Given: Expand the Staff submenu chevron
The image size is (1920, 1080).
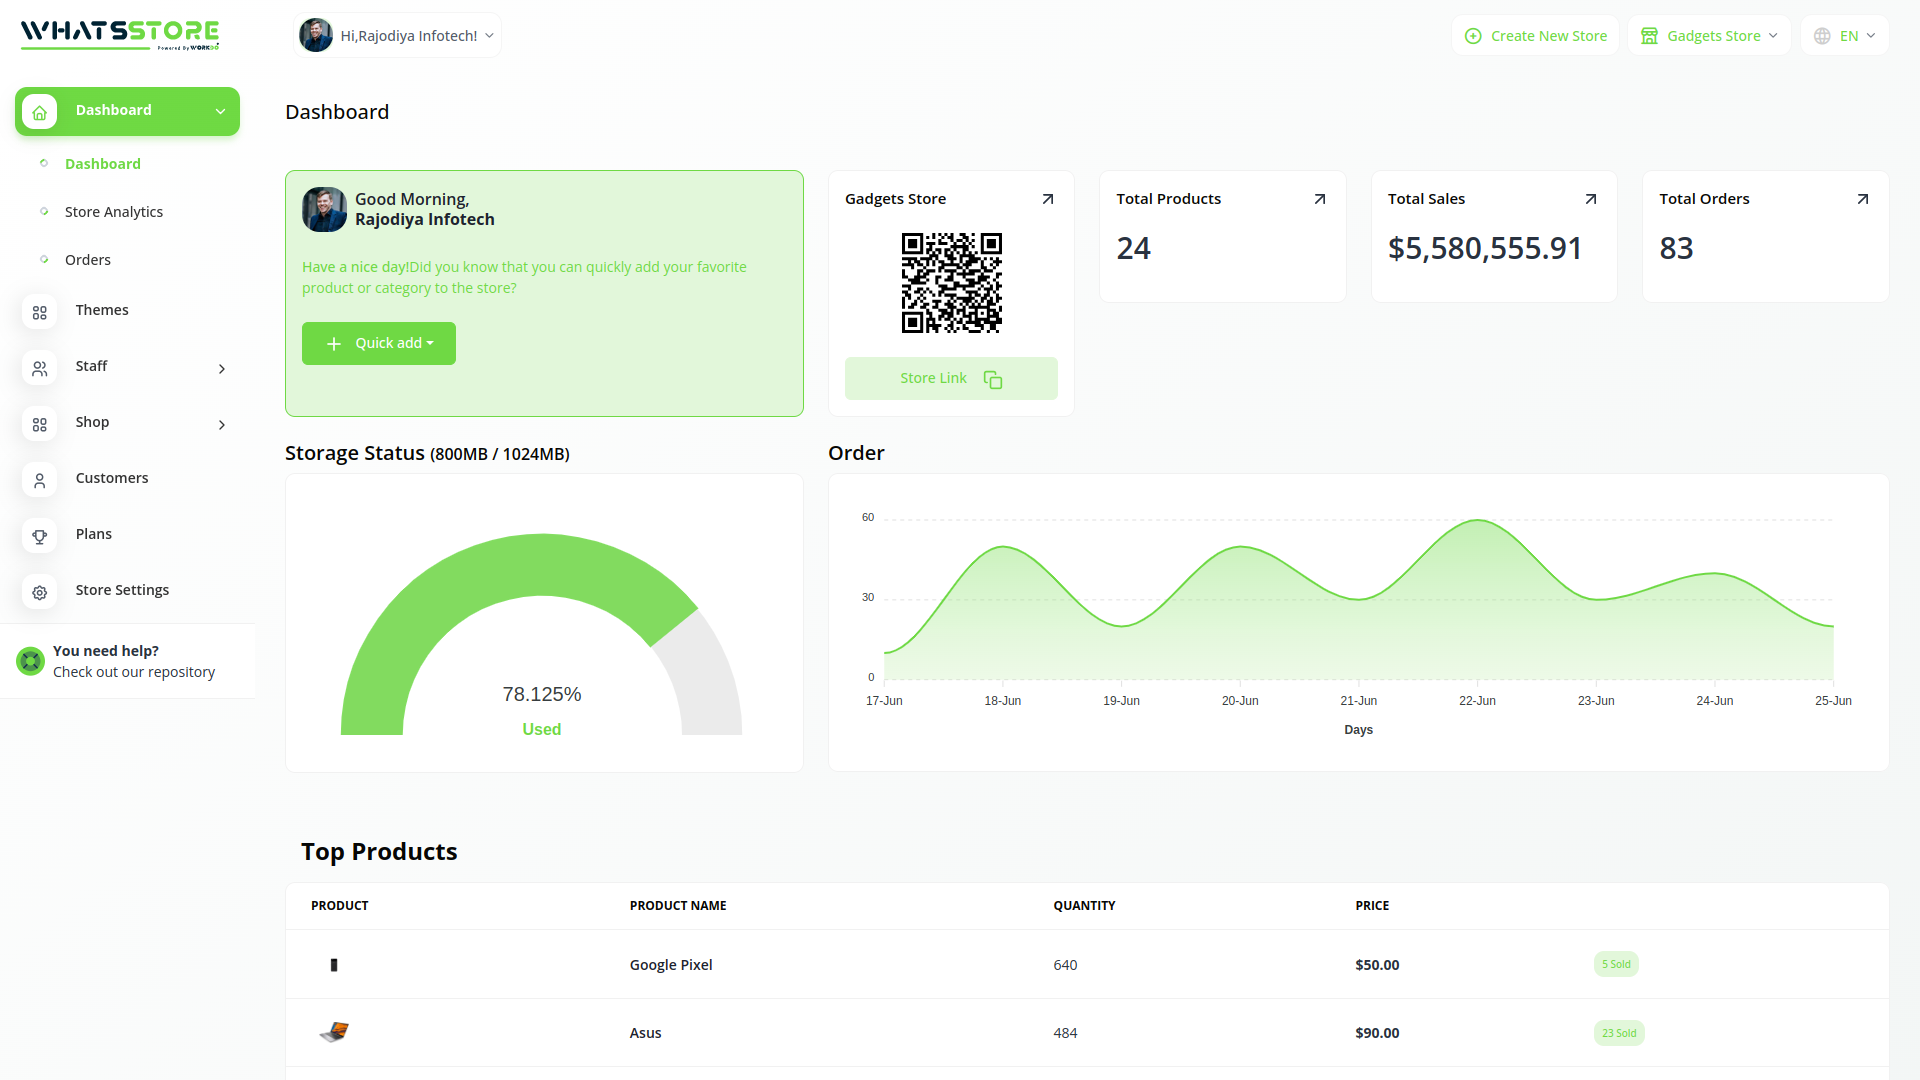Looking at the screenshot, I should (x=221, y=369).
